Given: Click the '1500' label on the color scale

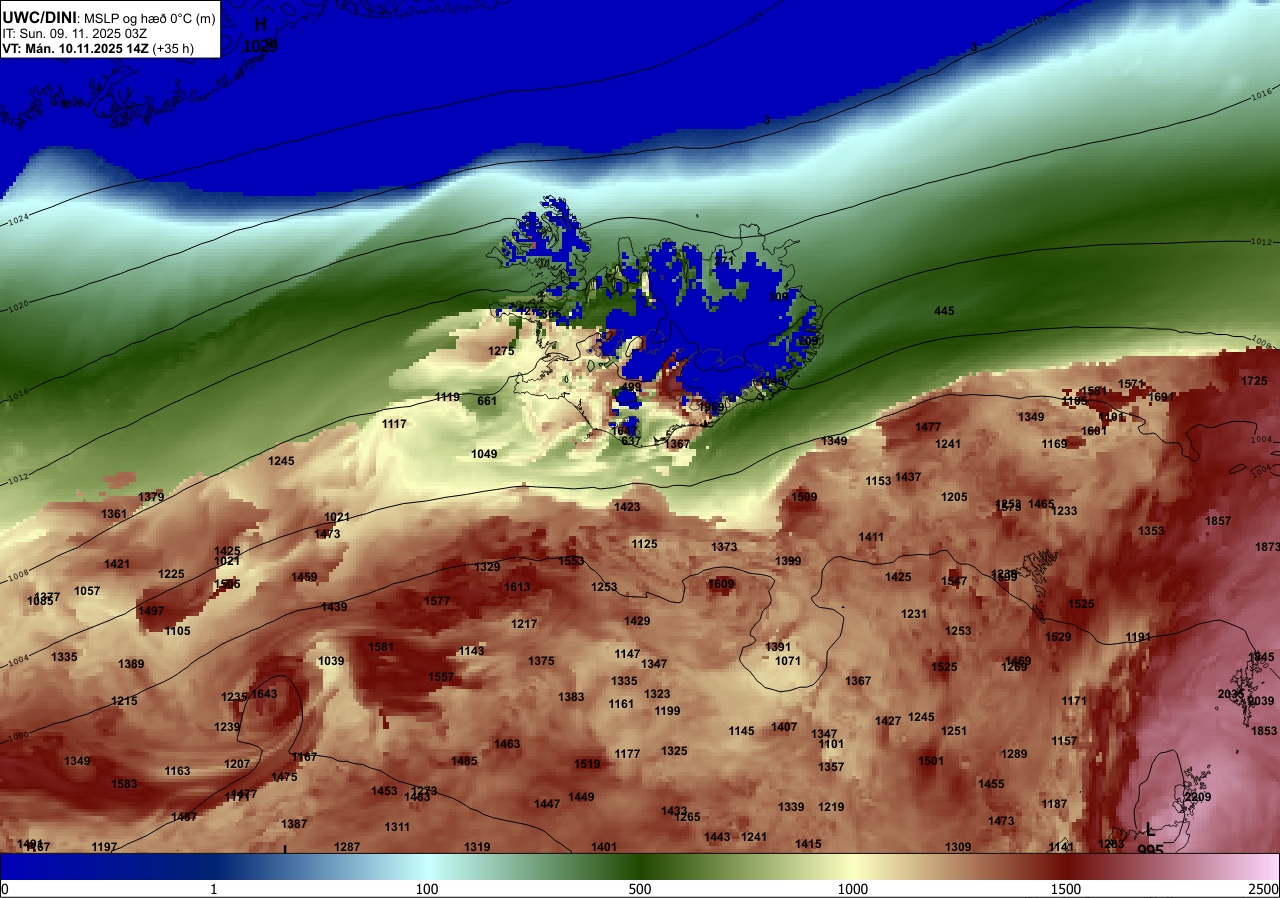Looking at the screenshot, I should pos(1066,889).
